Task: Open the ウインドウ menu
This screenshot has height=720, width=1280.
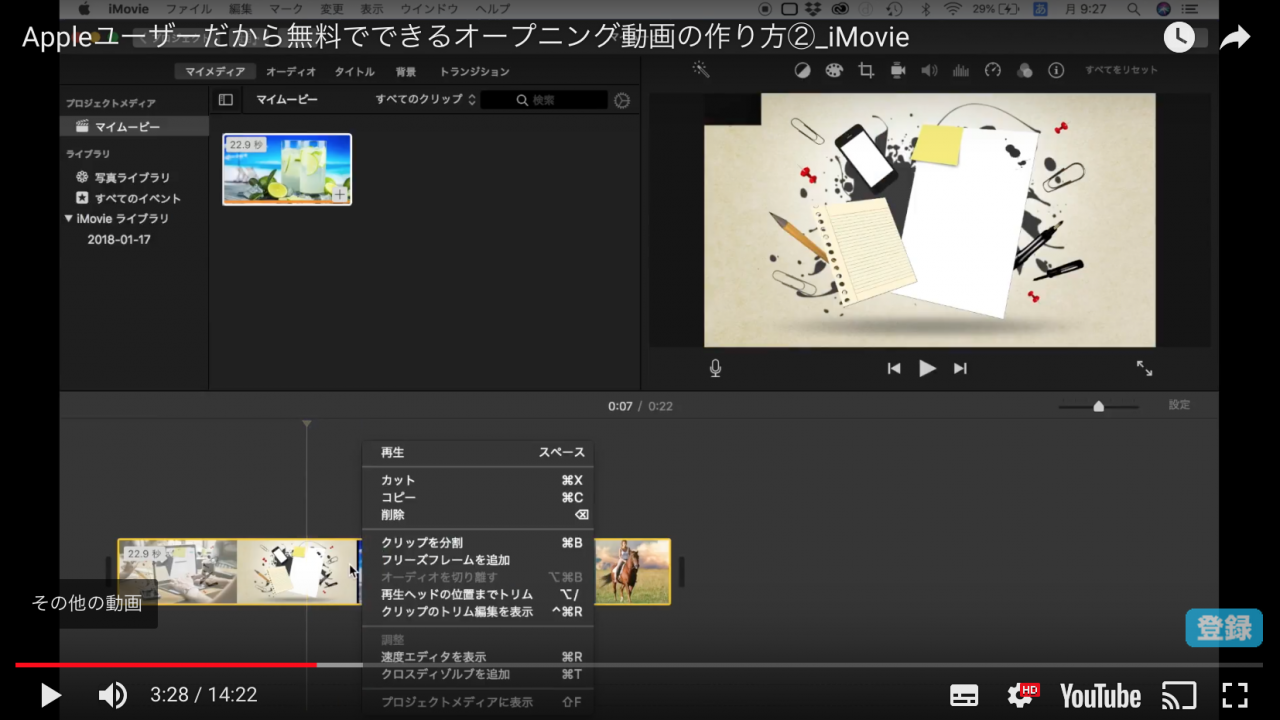Action: [429, 9]
